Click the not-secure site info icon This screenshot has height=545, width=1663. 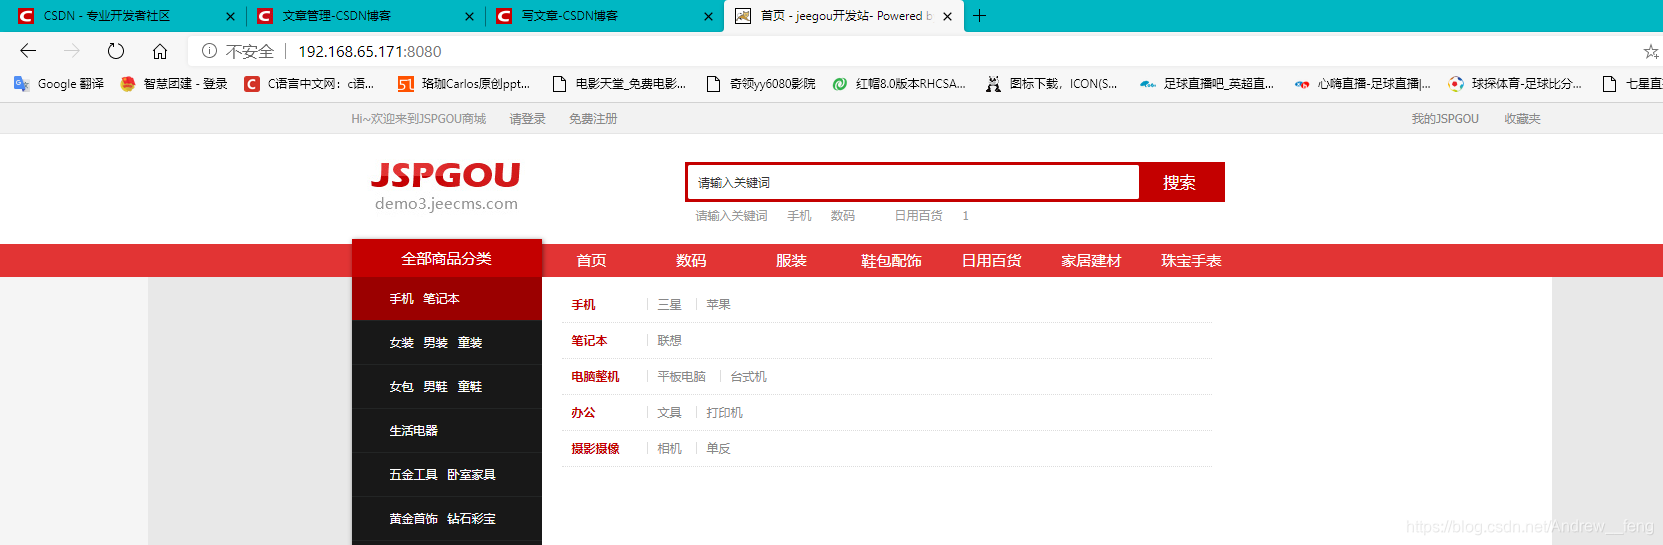[x=209, y=51]
